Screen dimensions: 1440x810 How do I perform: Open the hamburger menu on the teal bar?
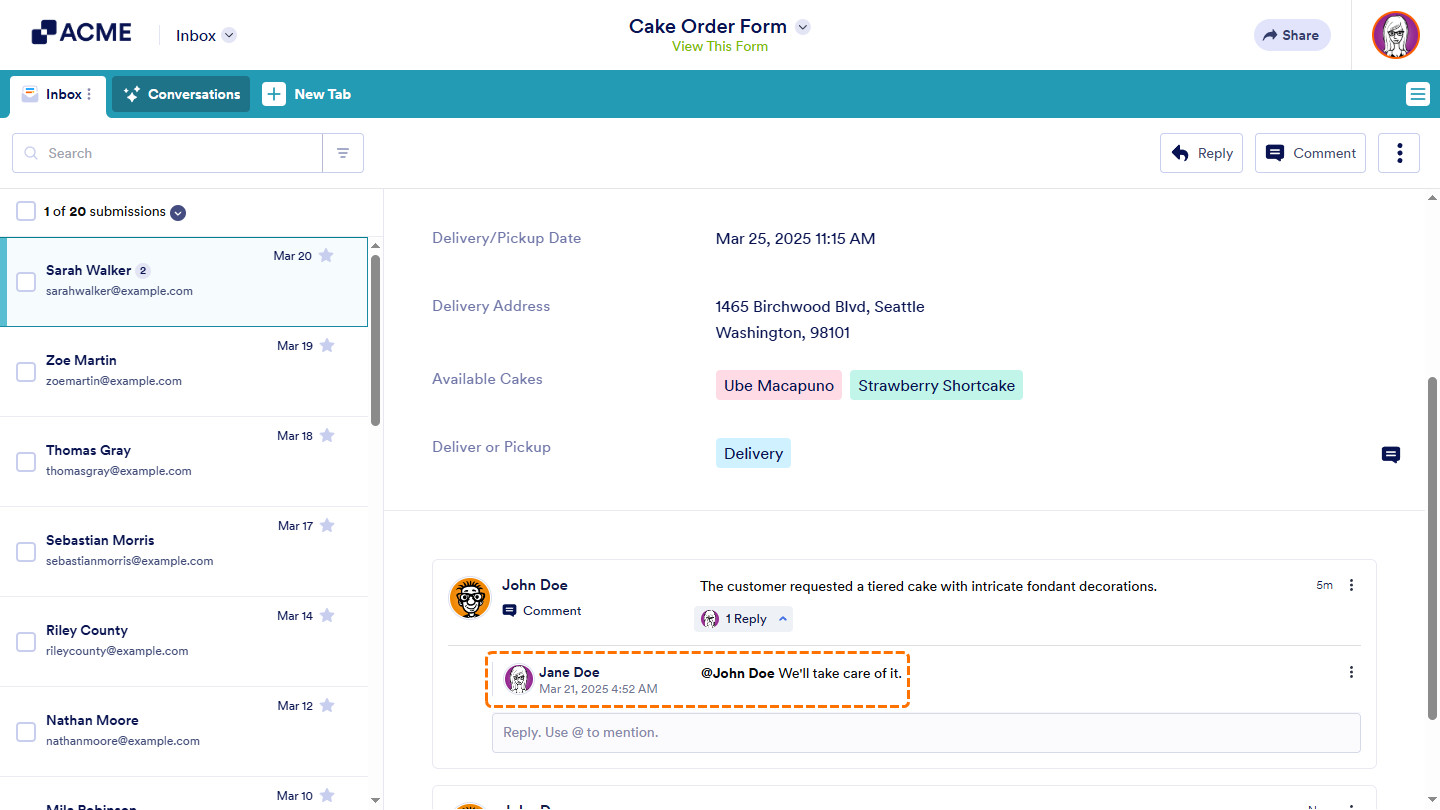[1417, 93]
